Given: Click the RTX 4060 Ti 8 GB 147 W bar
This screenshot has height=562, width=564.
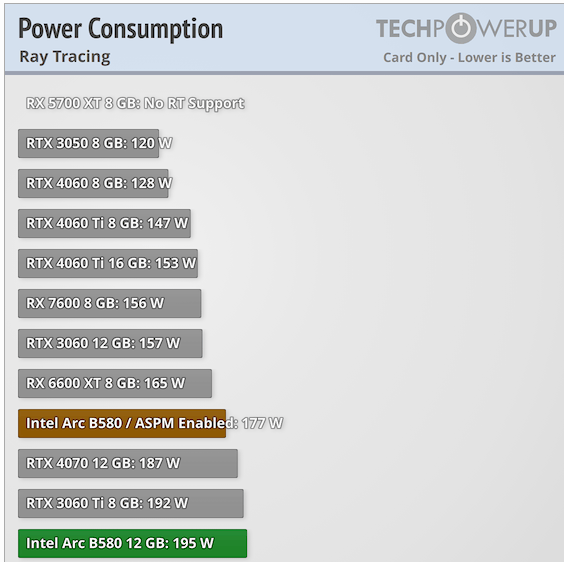Looking at the screenshot, I should pos(104,223).
